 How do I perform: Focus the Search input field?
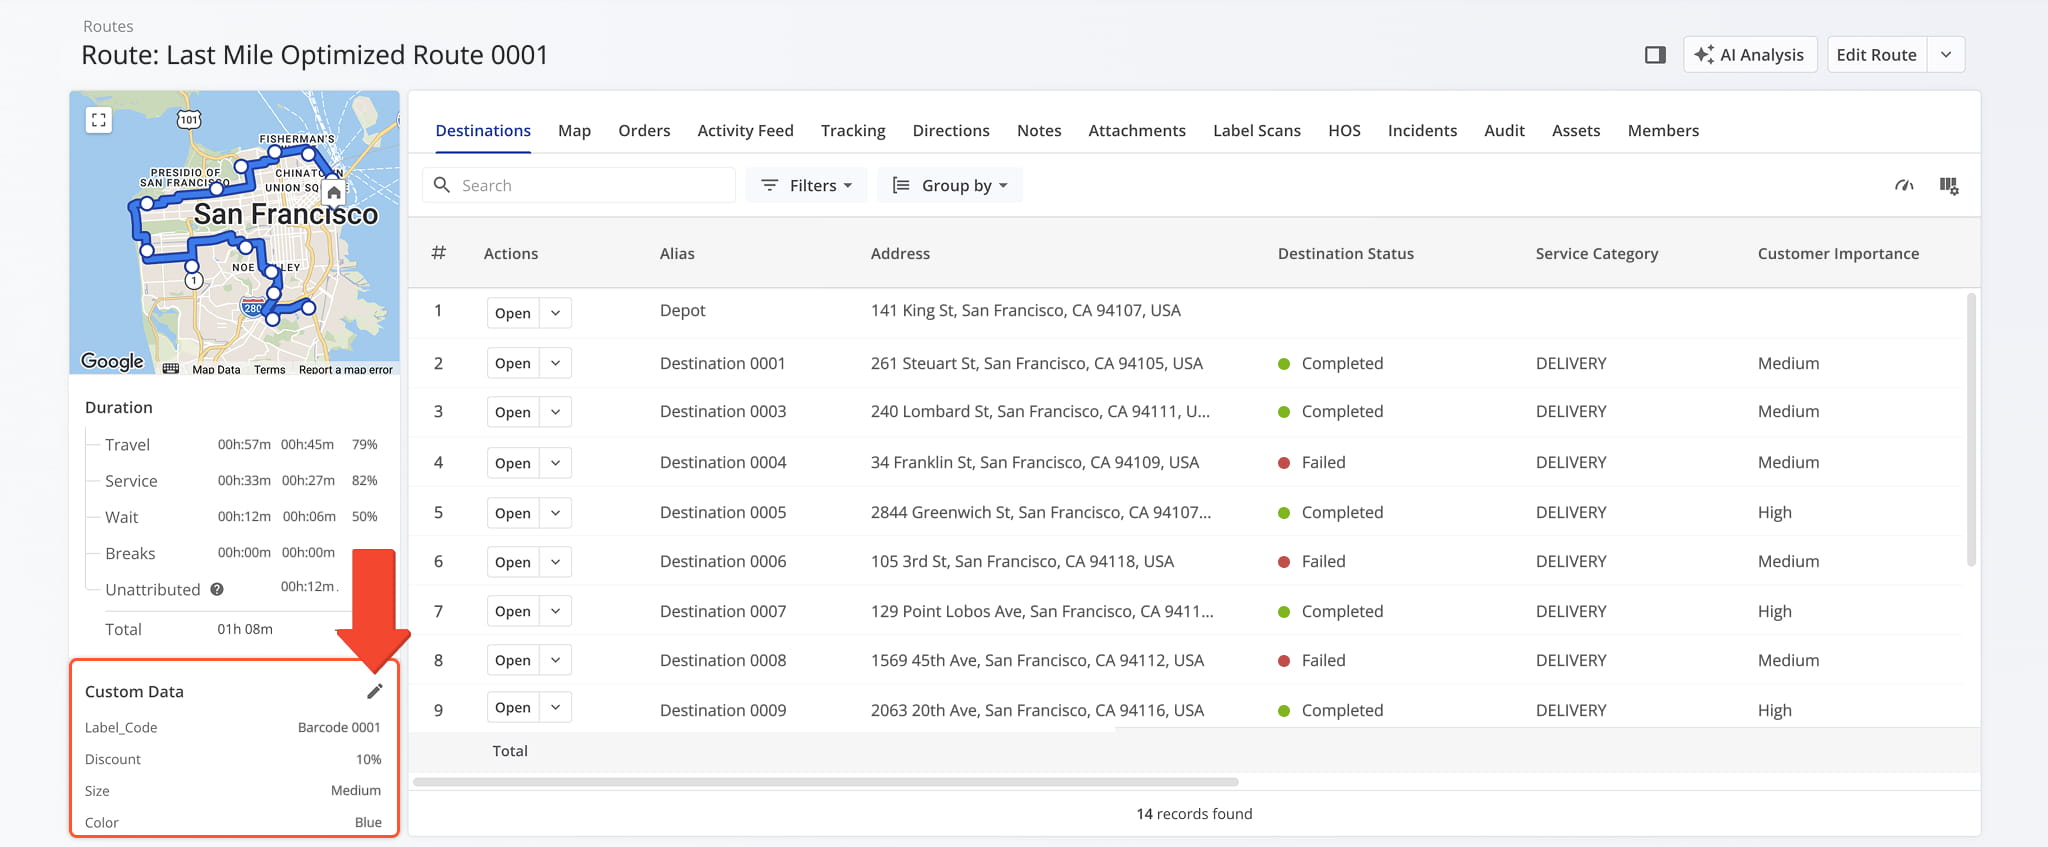tap(579, 185)
